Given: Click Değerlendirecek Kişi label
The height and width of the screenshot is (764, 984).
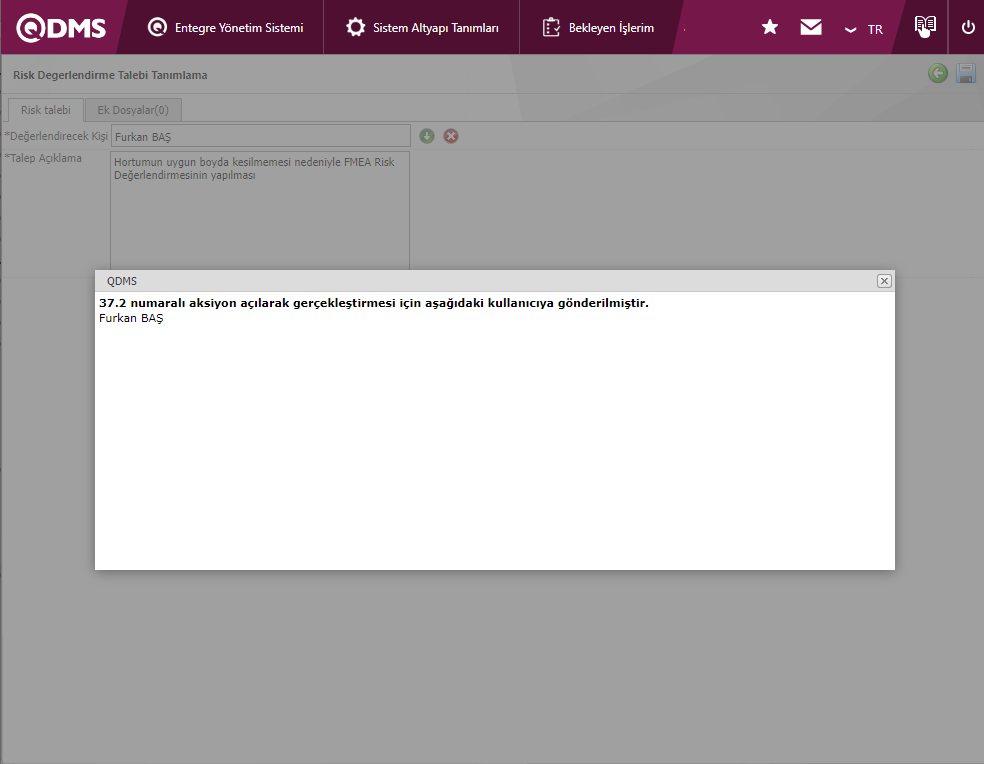Looking at the screenshot, I should (x=56, y=136).
